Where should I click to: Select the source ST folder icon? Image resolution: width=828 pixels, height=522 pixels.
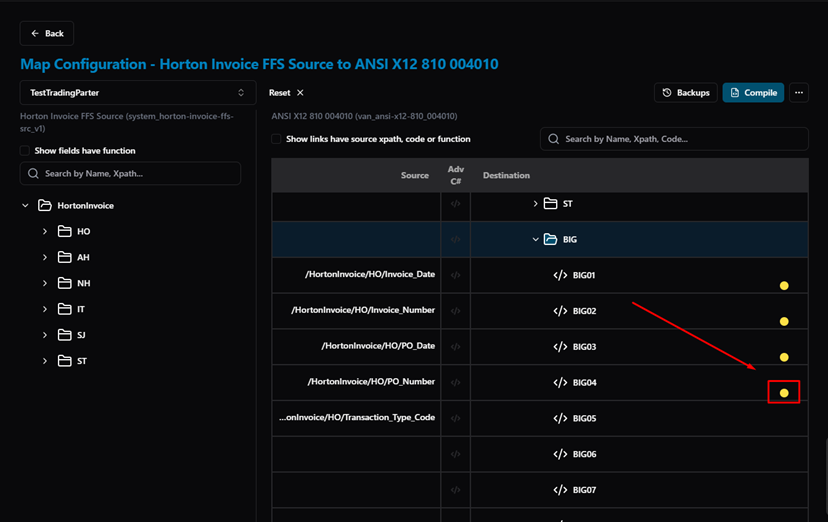point(64,360)
